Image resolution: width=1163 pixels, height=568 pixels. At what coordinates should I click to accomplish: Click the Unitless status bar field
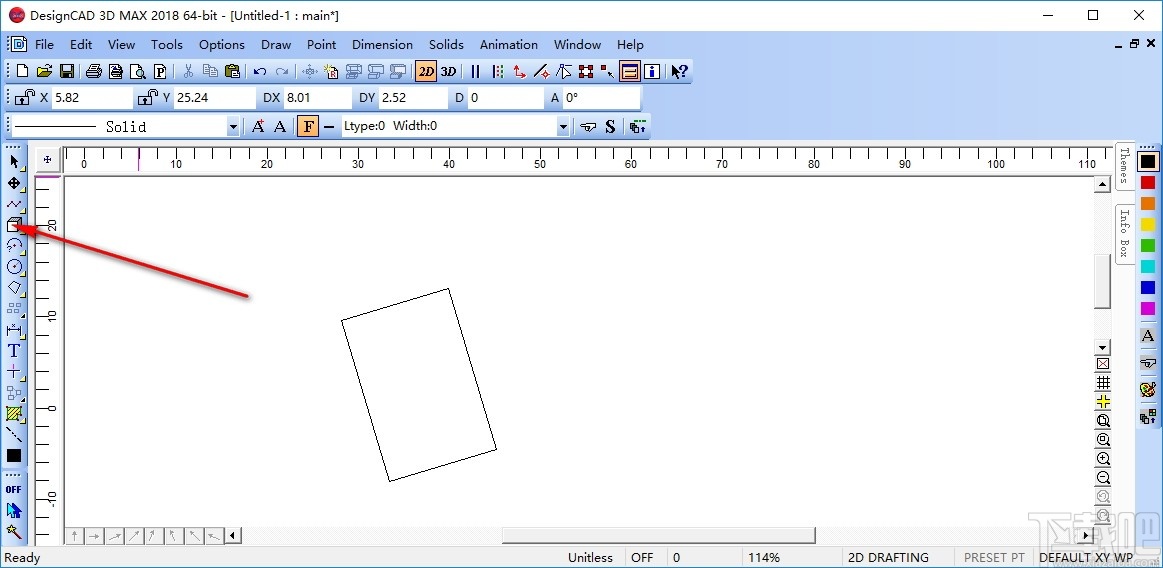(x=590, y=558)
